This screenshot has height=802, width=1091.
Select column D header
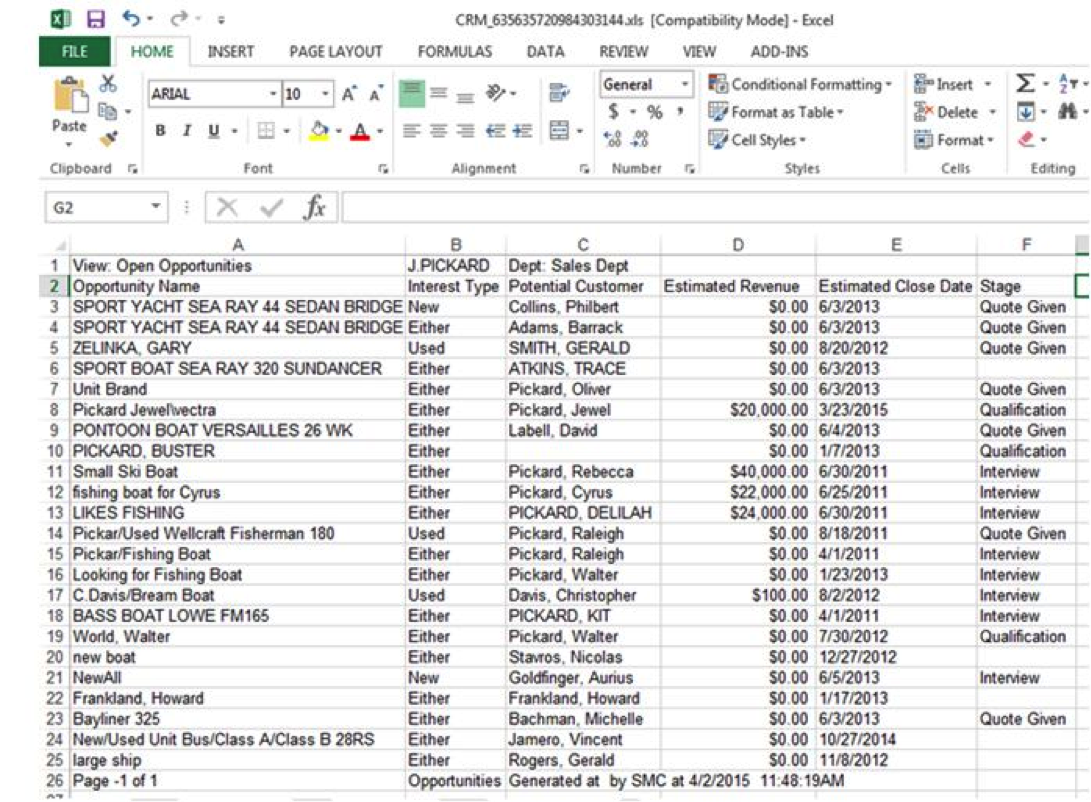tap(738, 245)
